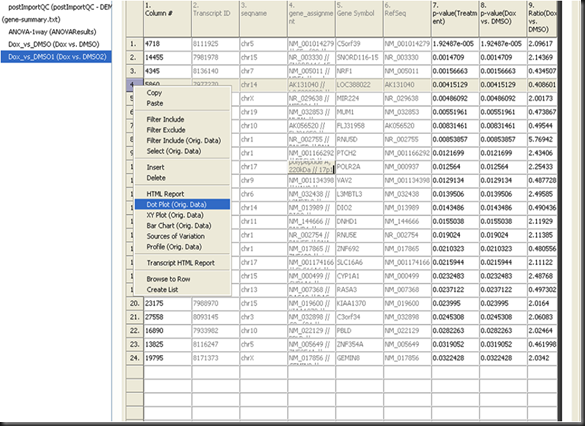Click Column # header
585x426 pixels.
pyautogui.click(x=168, y=19)
